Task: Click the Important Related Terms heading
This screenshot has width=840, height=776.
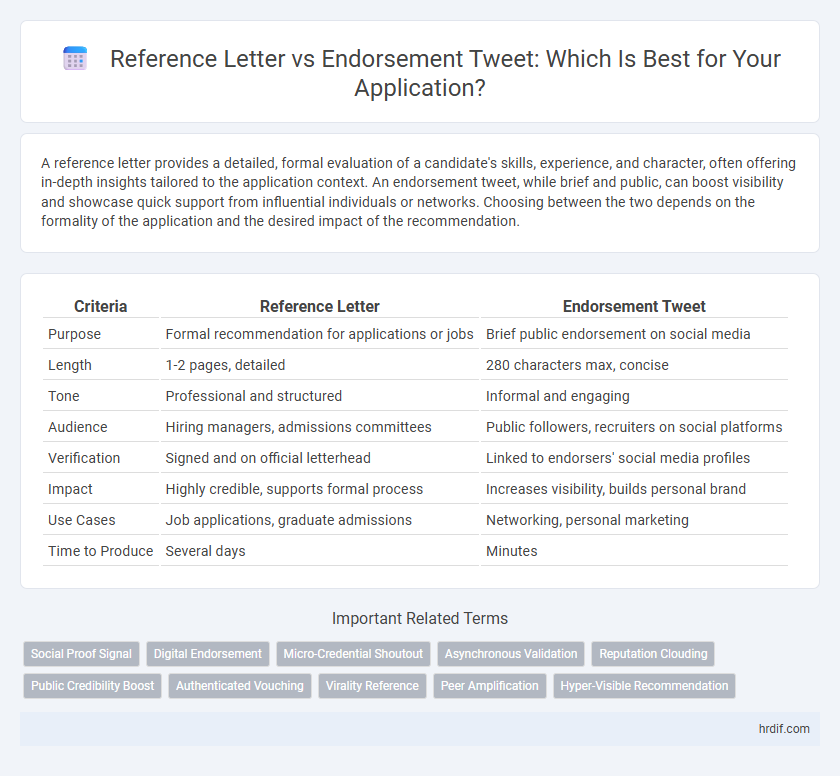Action: click(x=420, y=619)
